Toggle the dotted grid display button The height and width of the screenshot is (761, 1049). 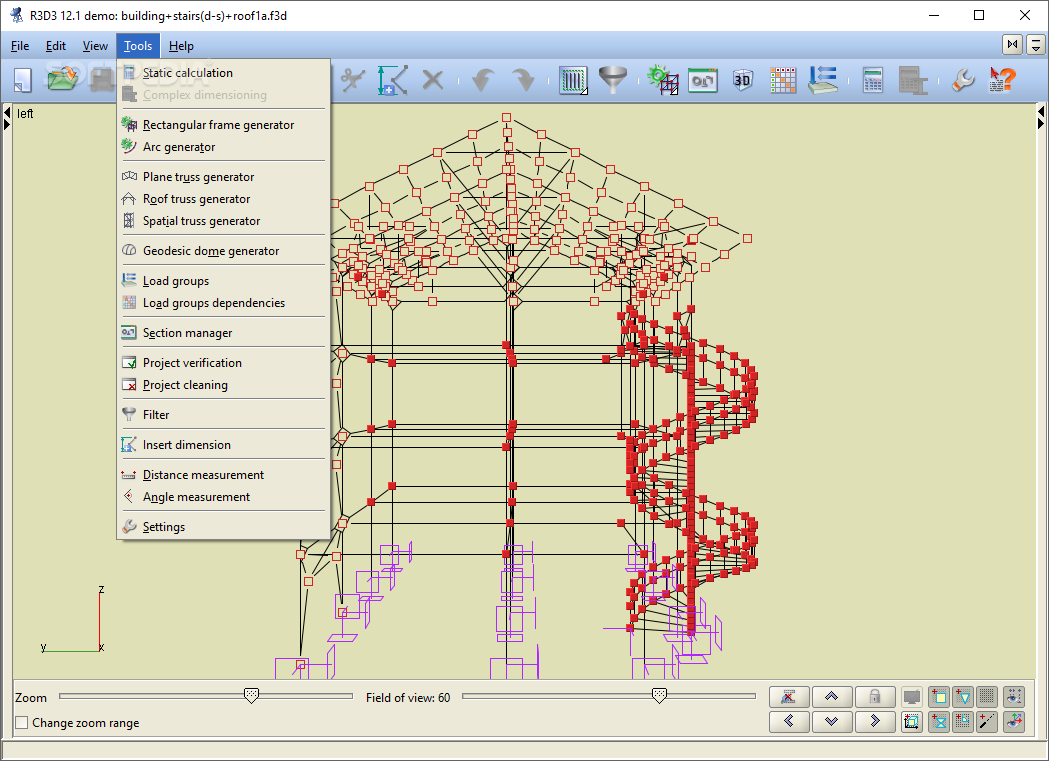(x=987, y=697)
